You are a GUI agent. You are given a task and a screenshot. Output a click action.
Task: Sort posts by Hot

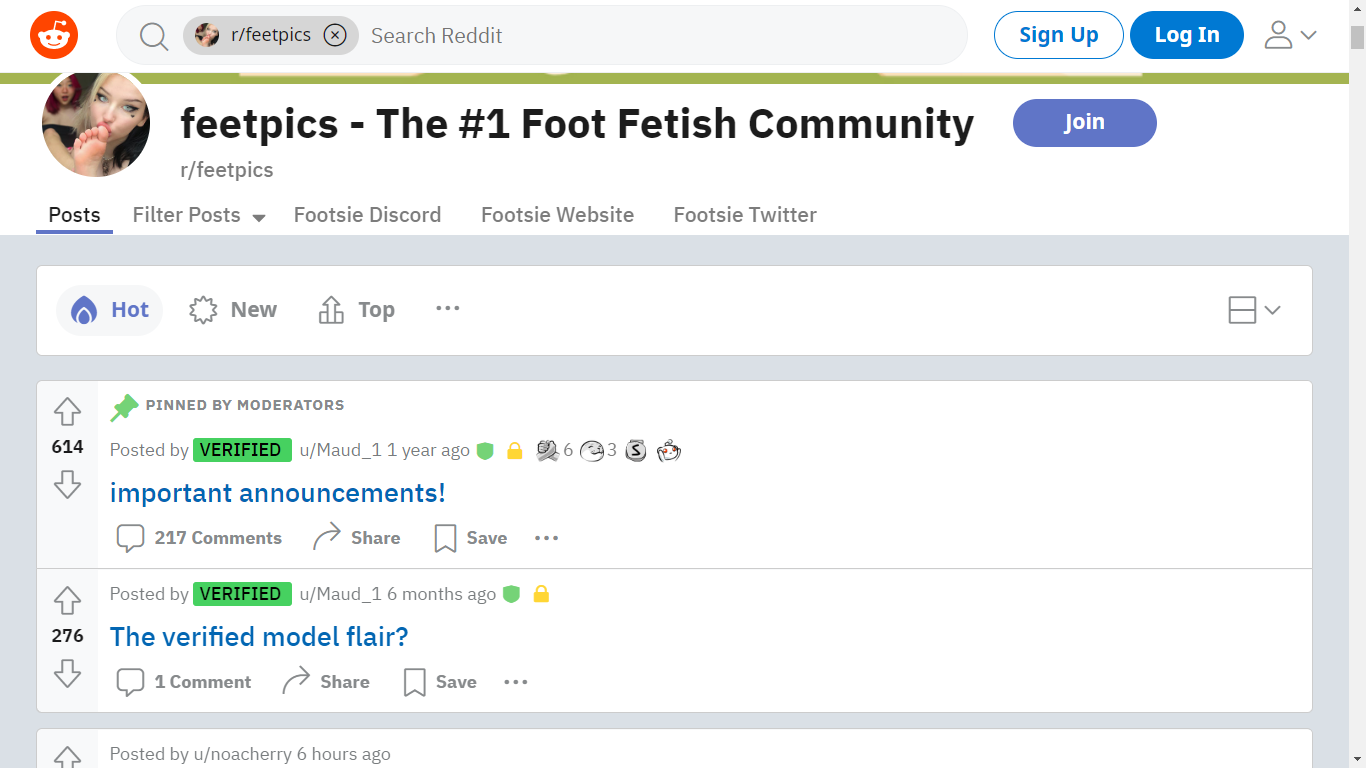pyautogui.click(x=110, y=310)
